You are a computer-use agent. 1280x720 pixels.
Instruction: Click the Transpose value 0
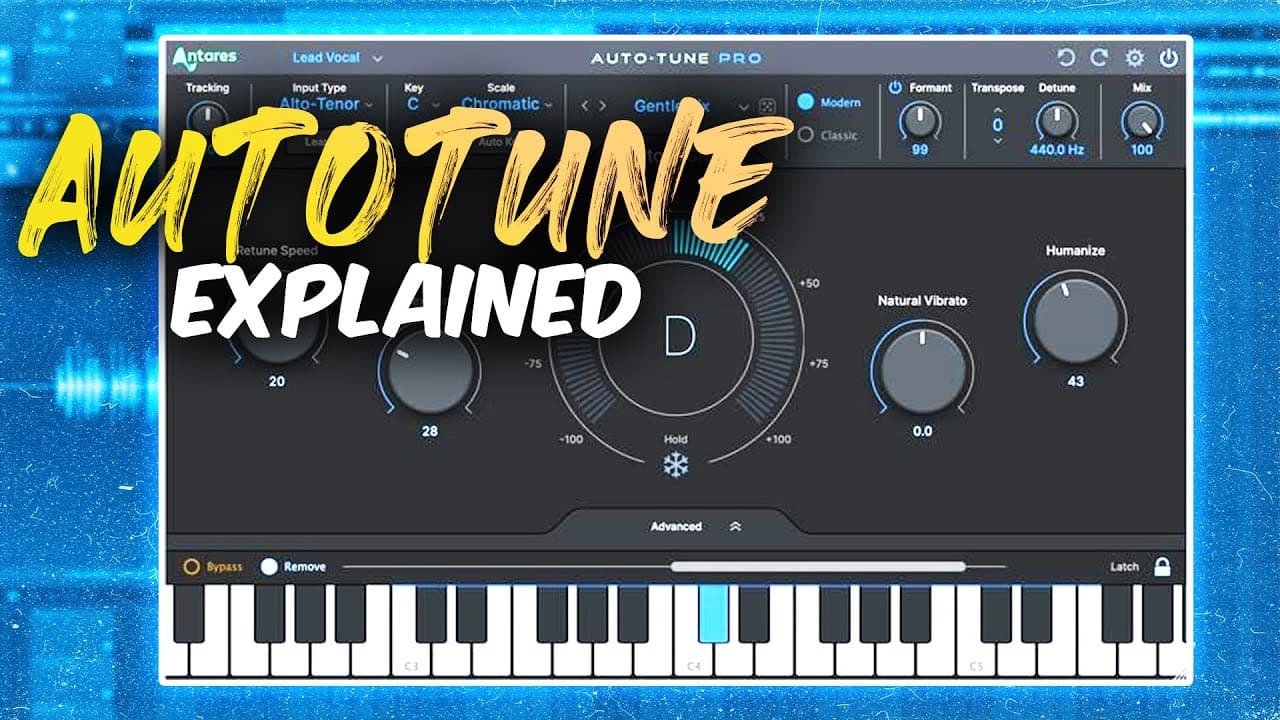(x=997, y=125)
